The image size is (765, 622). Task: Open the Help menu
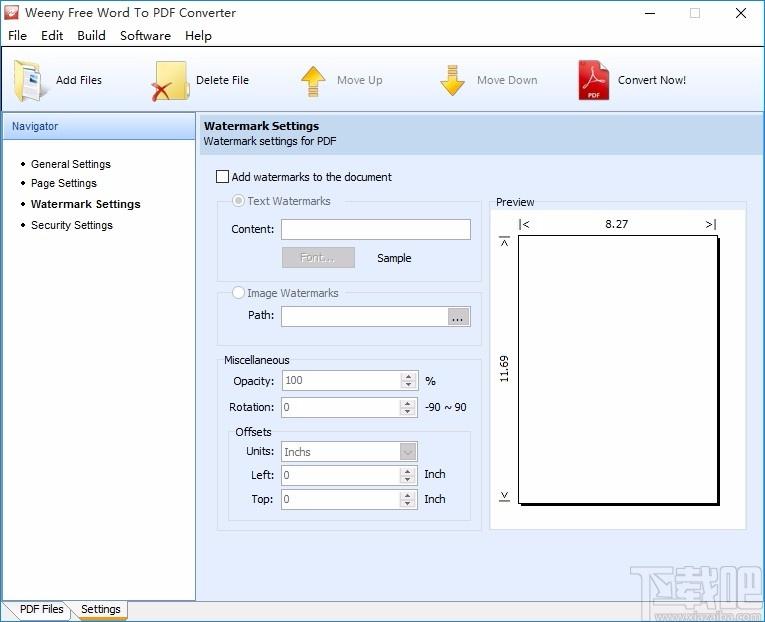click(x=198, y=36)
